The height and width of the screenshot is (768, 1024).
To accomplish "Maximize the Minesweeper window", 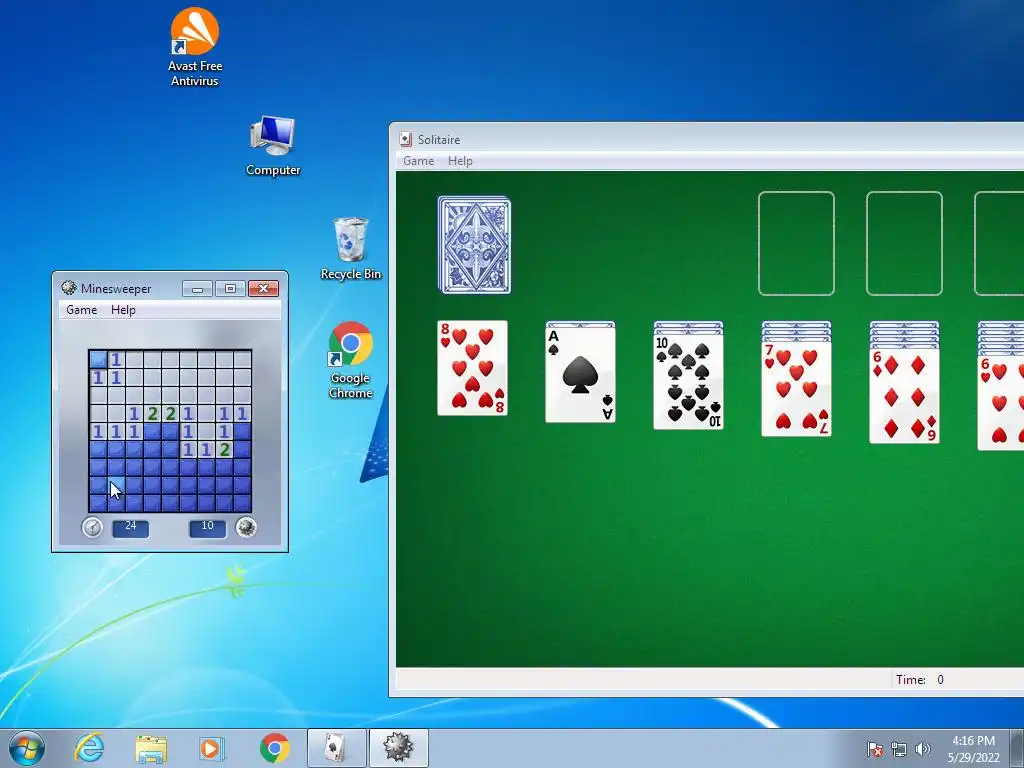I will click(230, 289).
